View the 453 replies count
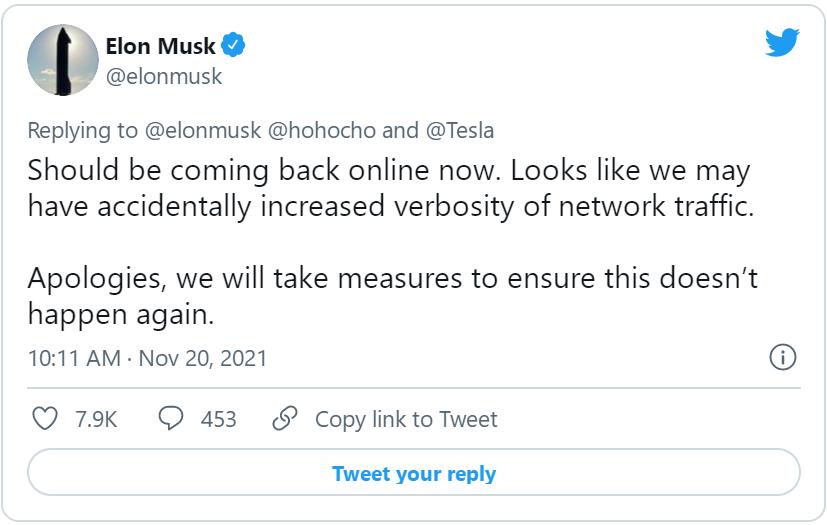 tap(218, 419)
